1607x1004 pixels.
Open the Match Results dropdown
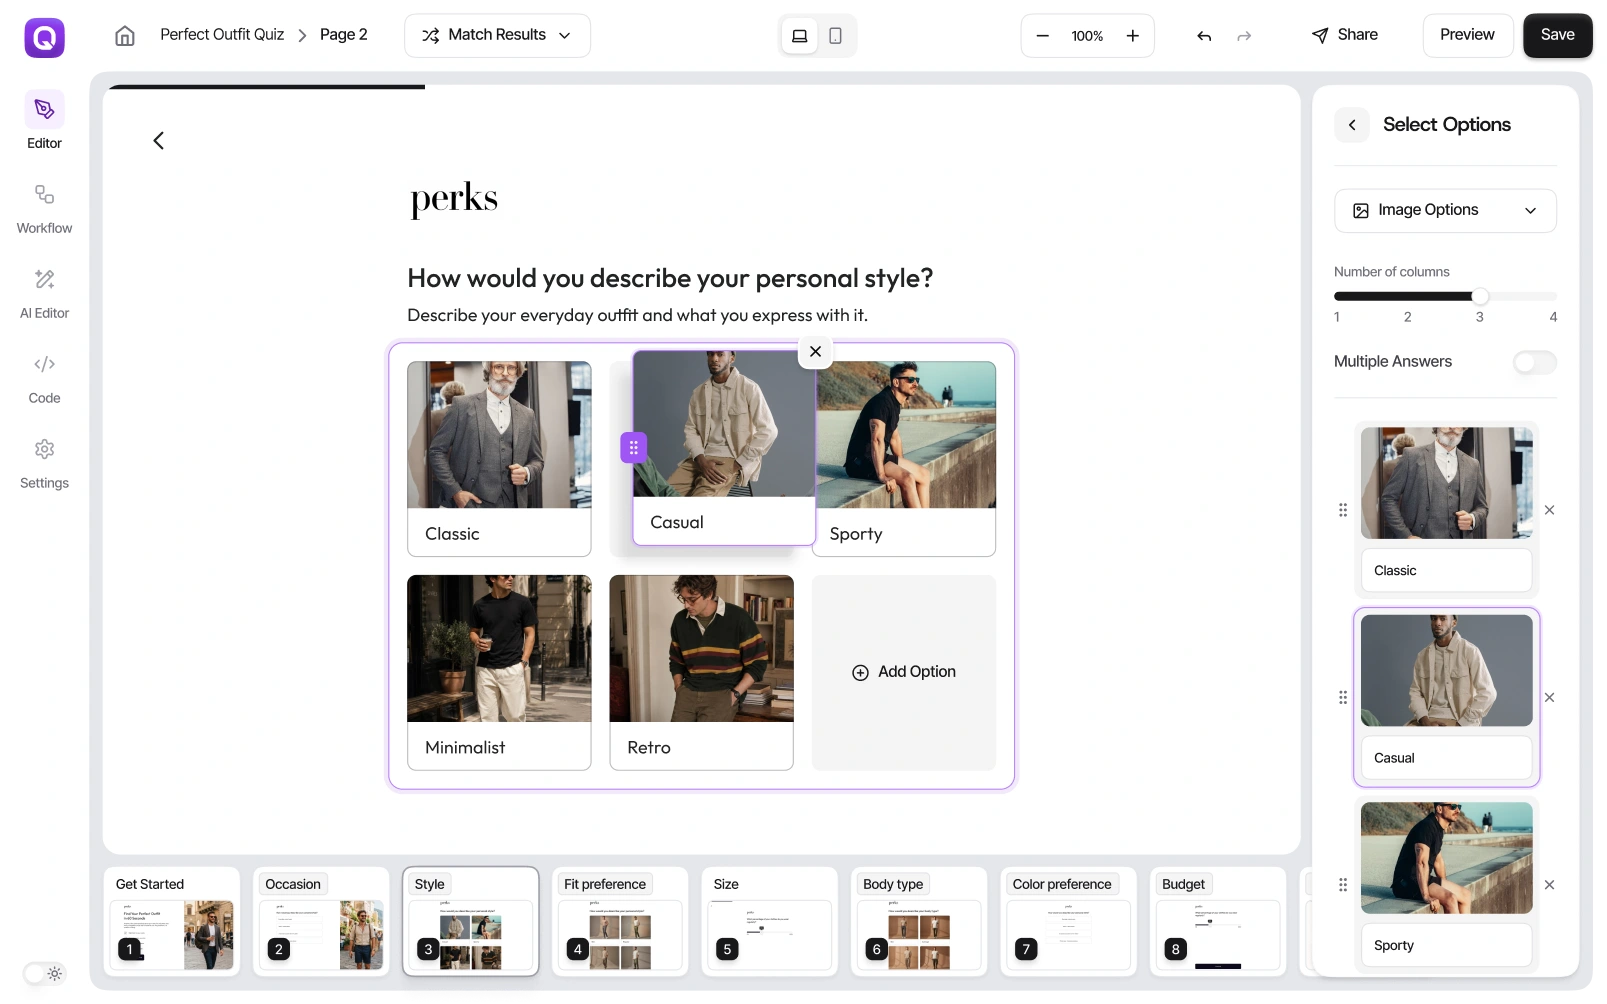(x=497, y=36)
